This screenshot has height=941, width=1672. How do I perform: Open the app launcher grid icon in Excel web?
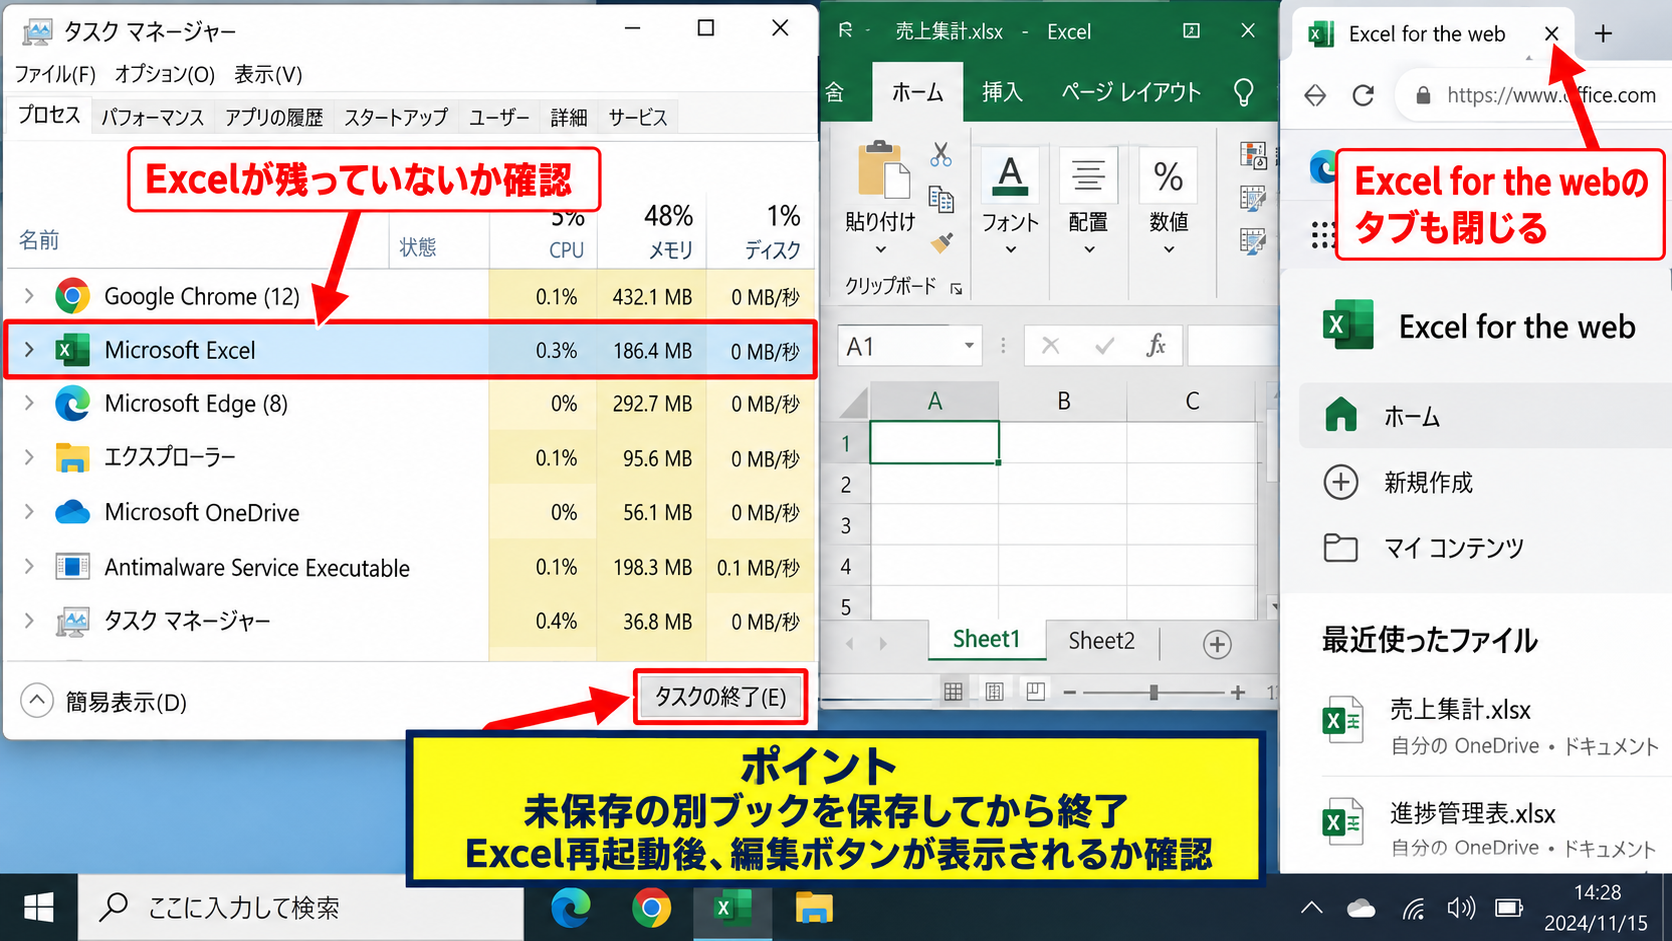(1322, 236)
